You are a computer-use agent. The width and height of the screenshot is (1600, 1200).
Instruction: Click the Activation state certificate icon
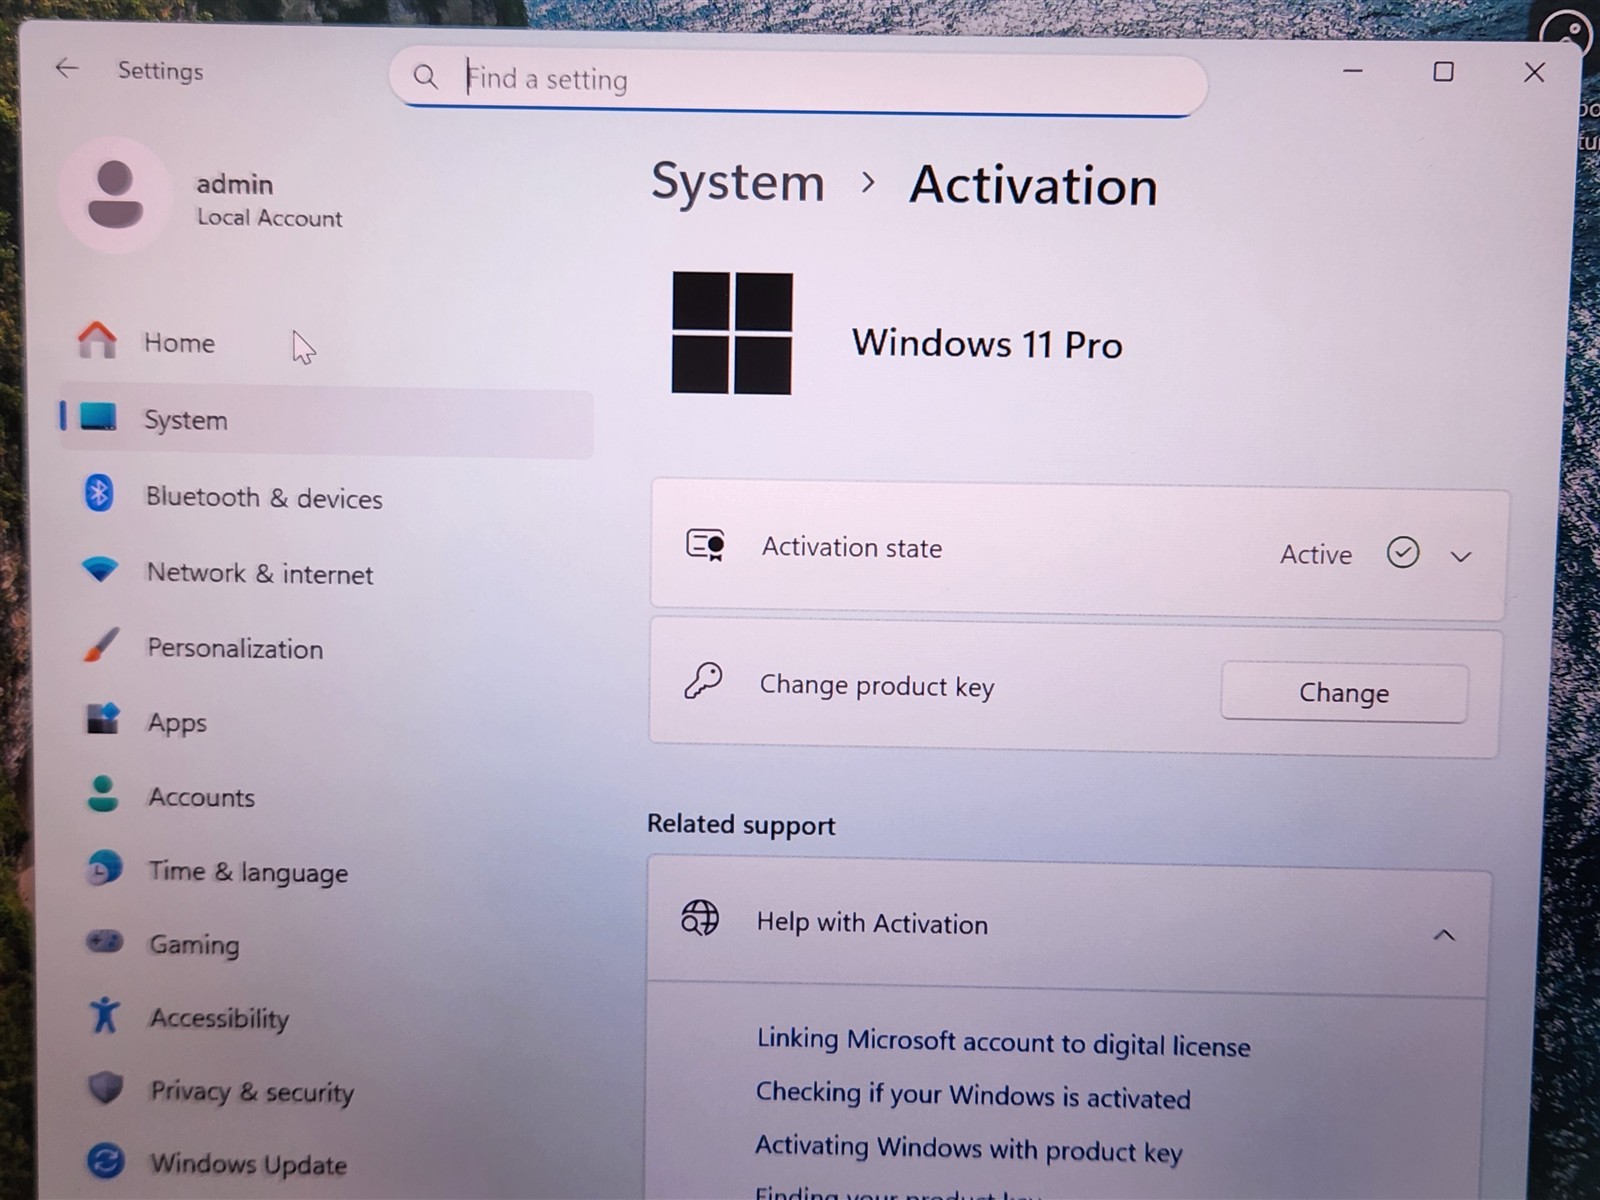click(x=706, y=545)
